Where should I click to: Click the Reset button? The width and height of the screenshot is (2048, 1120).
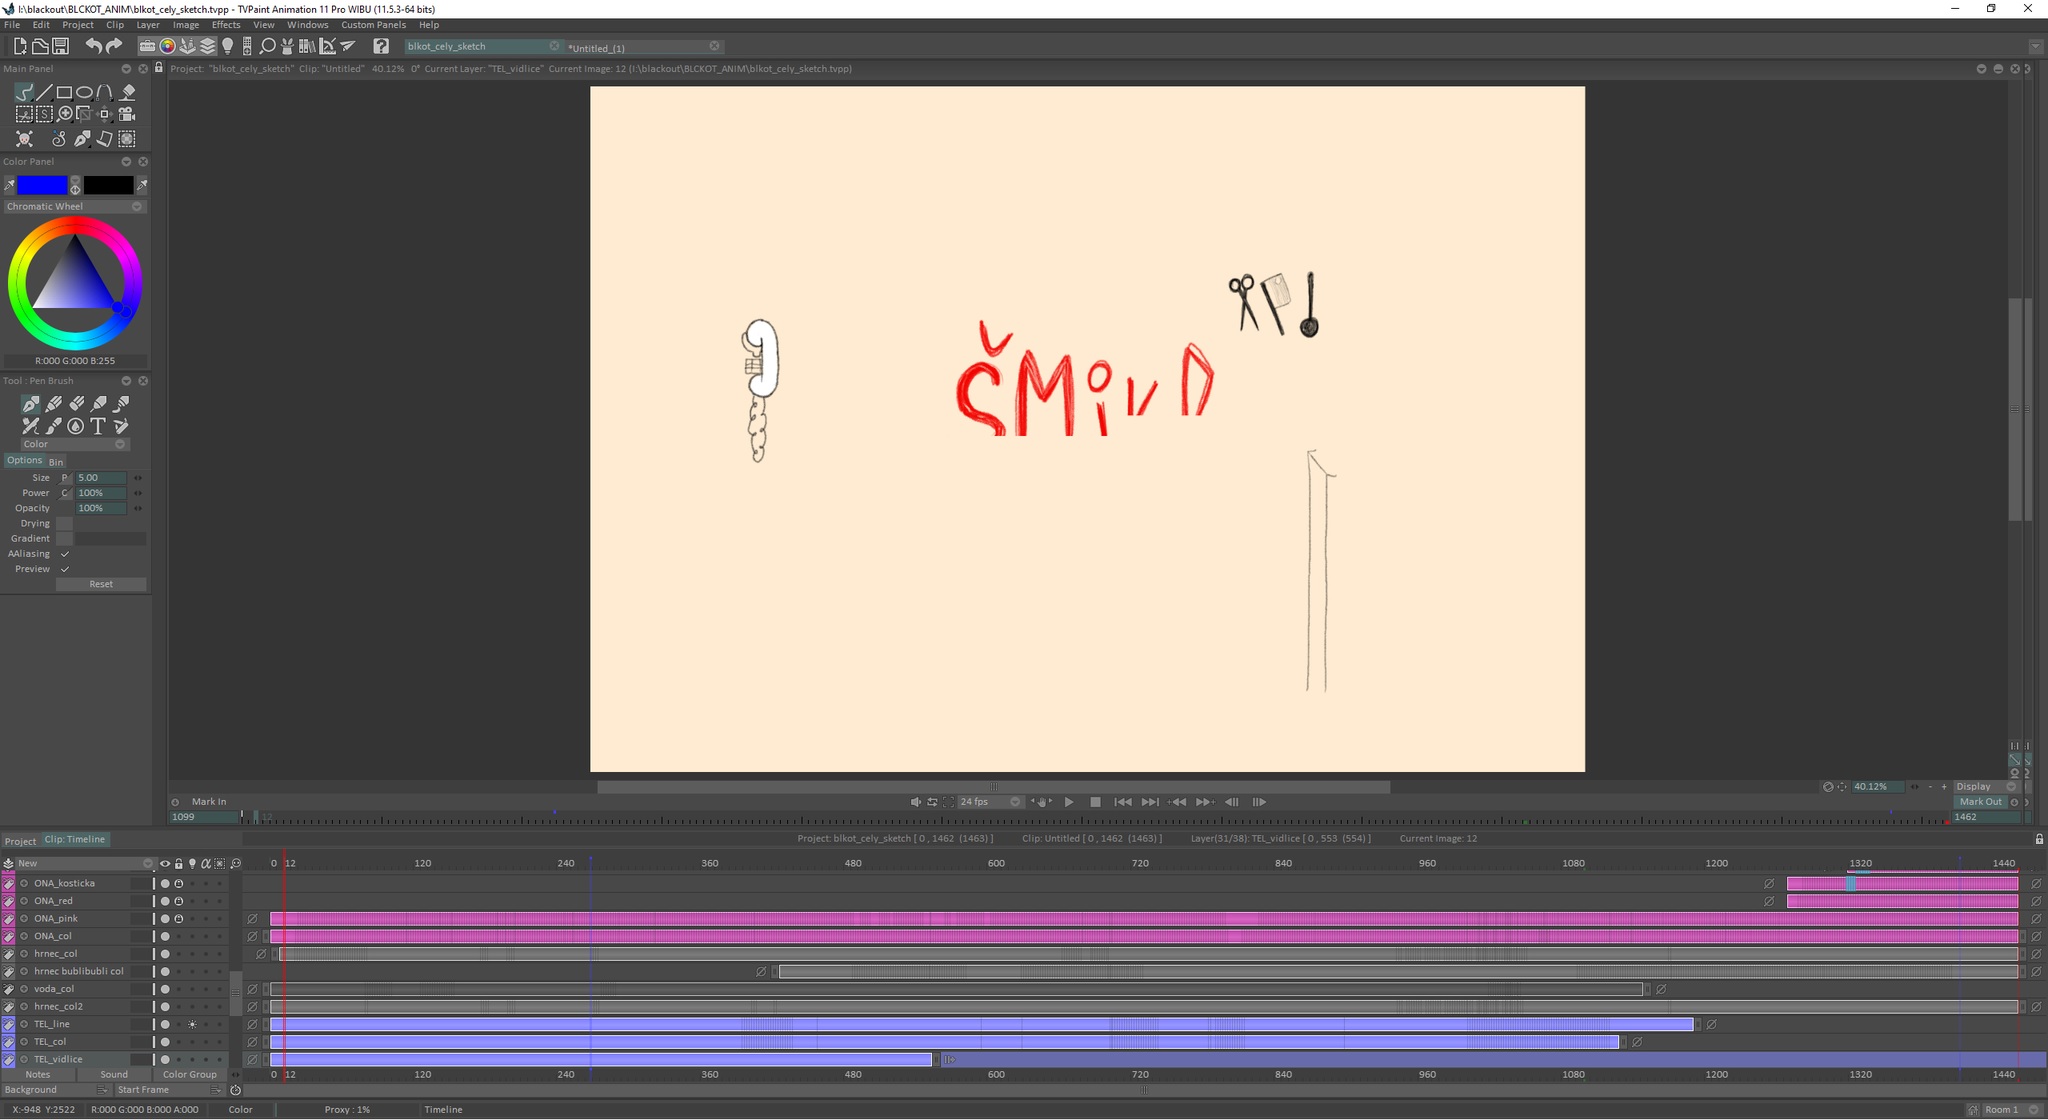[101, 584]
